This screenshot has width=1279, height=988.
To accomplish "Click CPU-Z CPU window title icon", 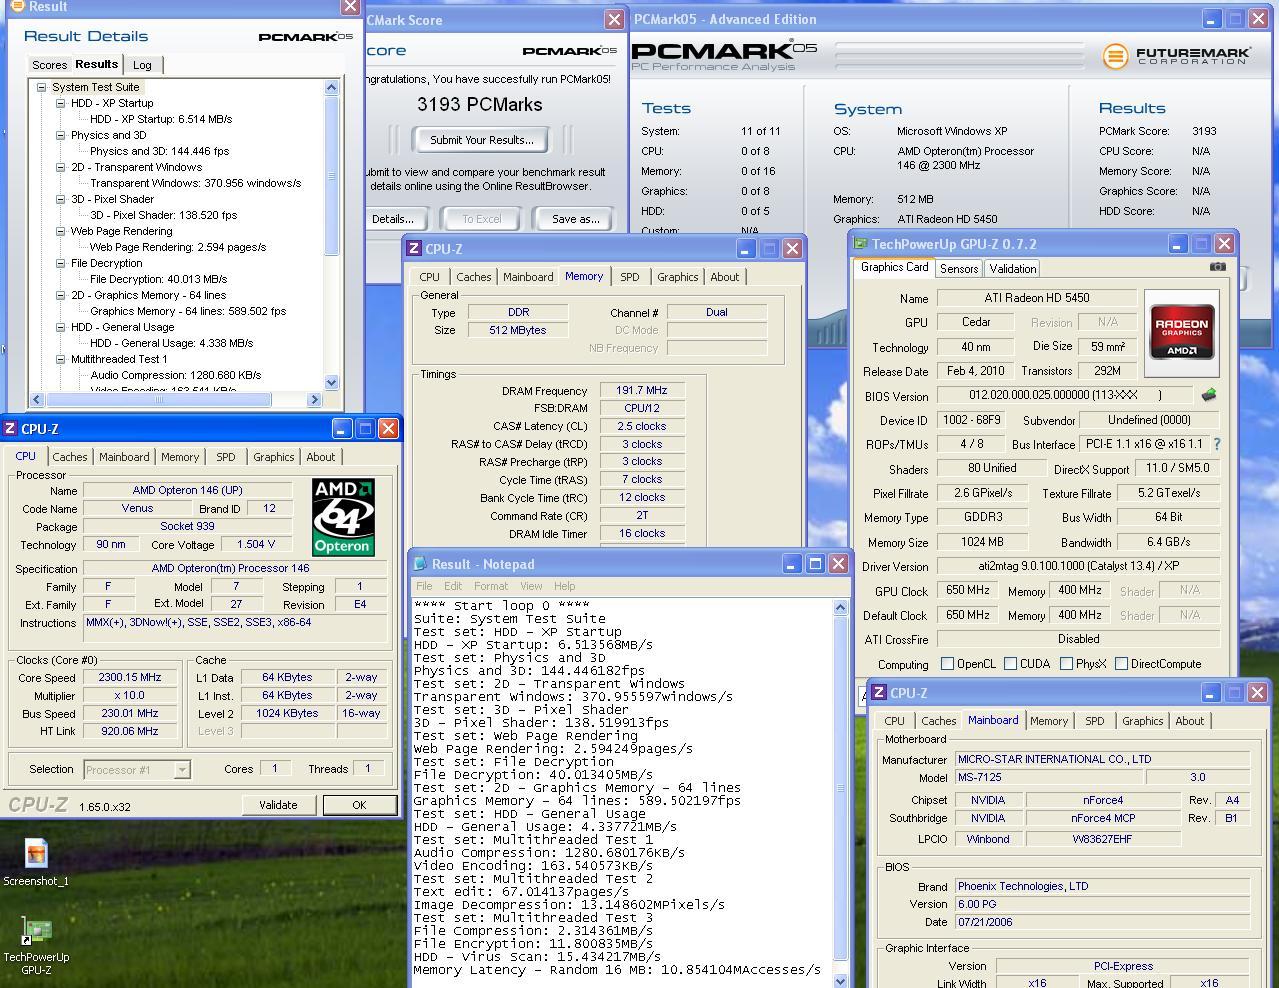I will pyautogui.click(x=10, y=428).
